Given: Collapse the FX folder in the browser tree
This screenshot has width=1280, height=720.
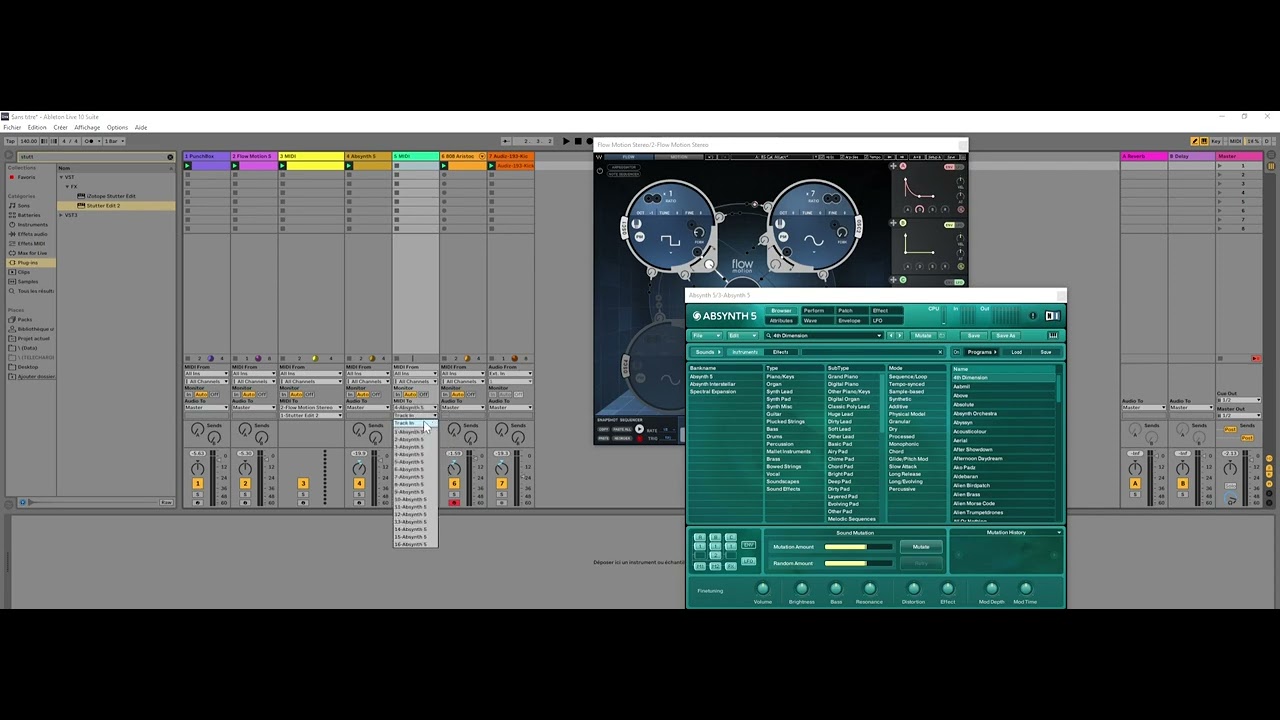Looking at the screenshot, I should pyautogui.click(x=68, y=186).
